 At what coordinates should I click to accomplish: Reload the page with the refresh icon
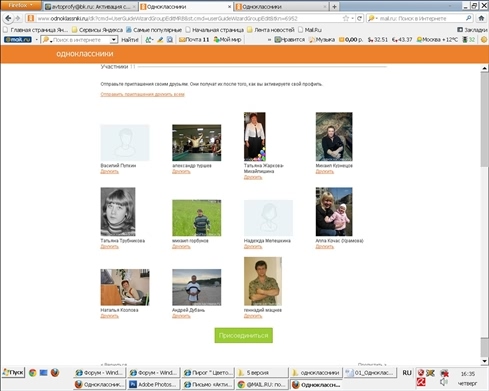359,18
